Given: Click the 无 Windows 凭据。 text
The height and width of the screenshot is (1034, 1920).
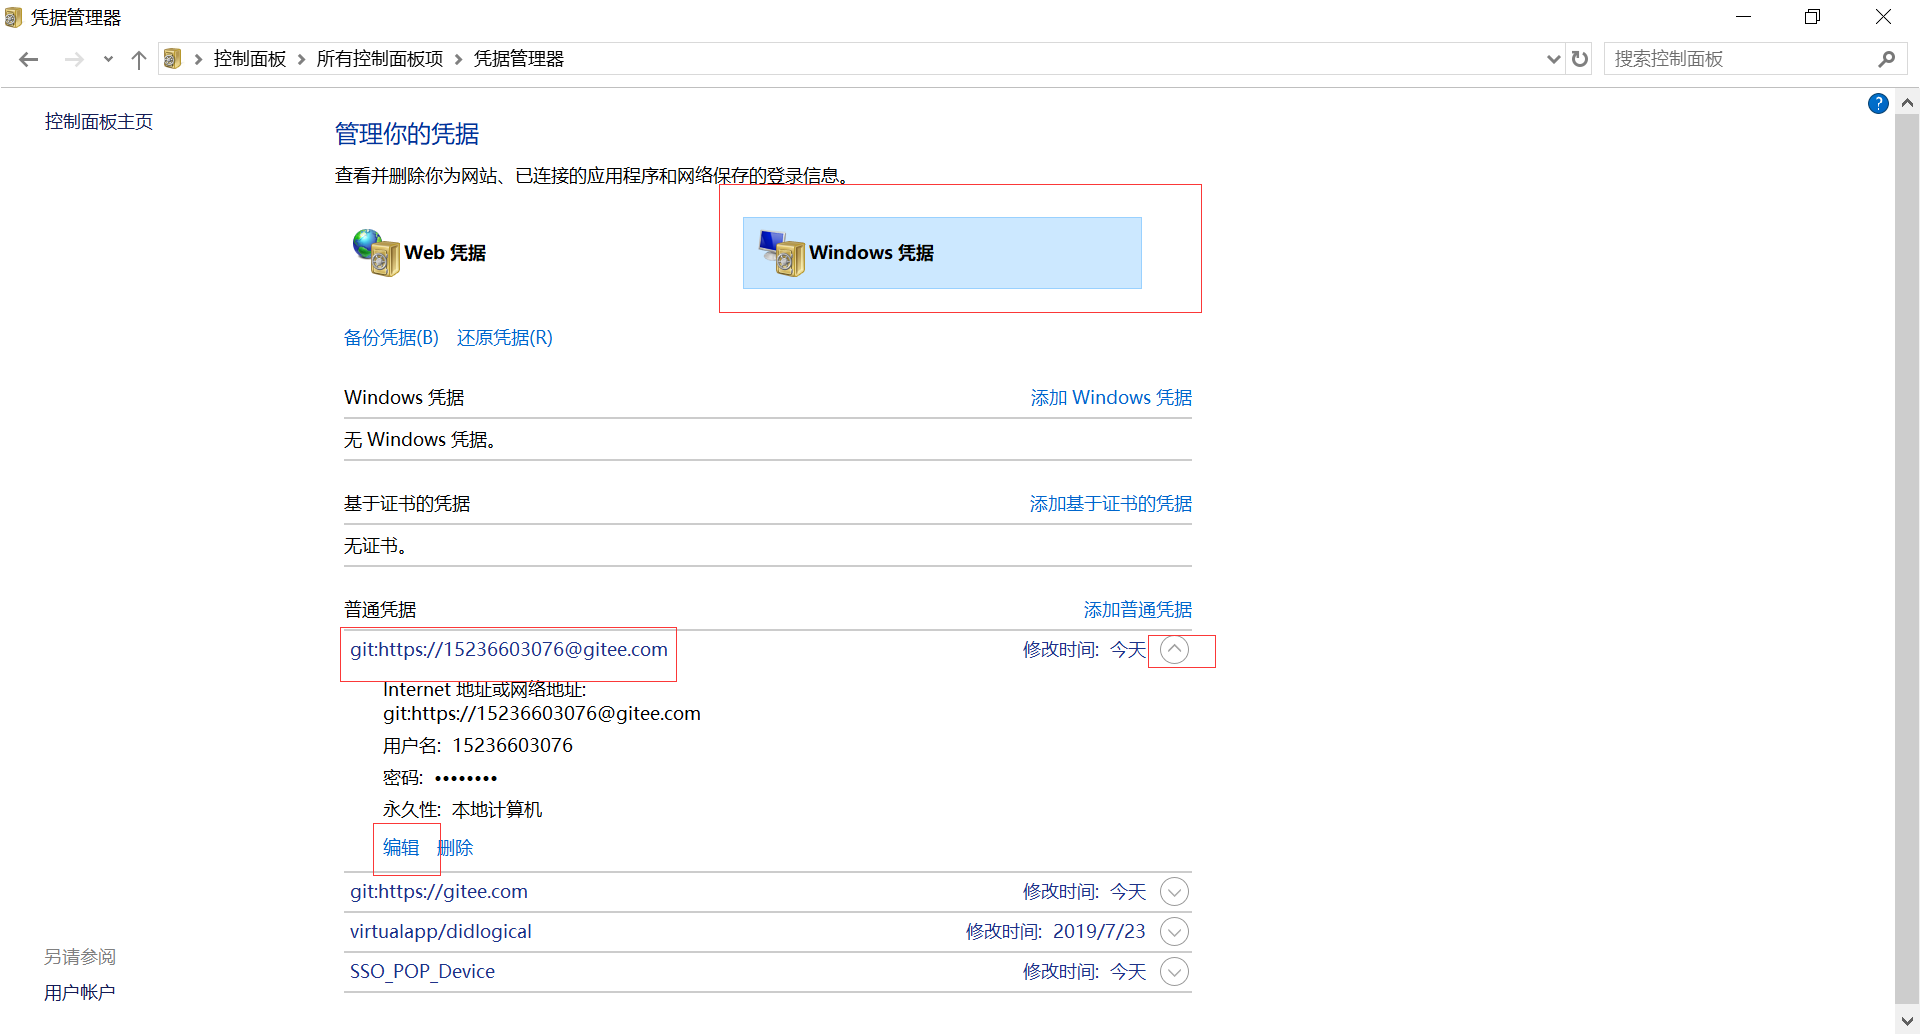Looking at the screenshot, I should (420, 440).
